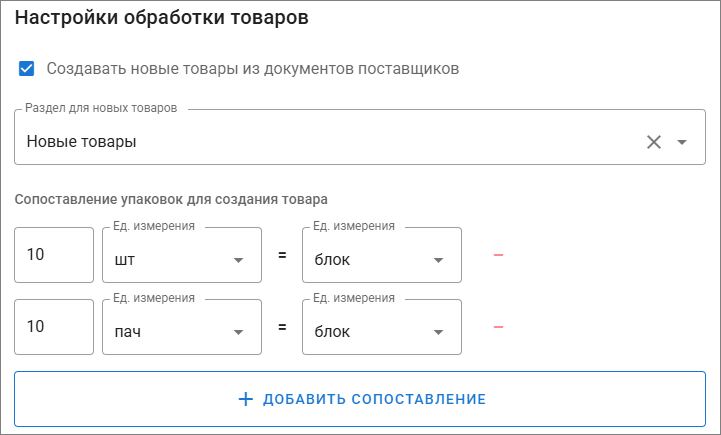
Task: Click the arrow of second row's 'блок' unit
Action: click(438, 333)
